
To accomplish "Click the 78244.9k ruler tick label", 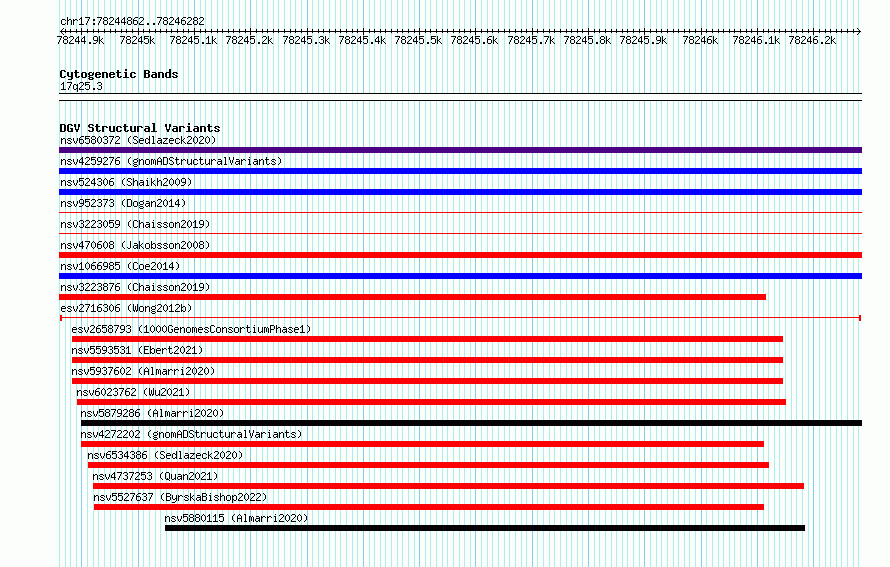I will coord(81,40).
